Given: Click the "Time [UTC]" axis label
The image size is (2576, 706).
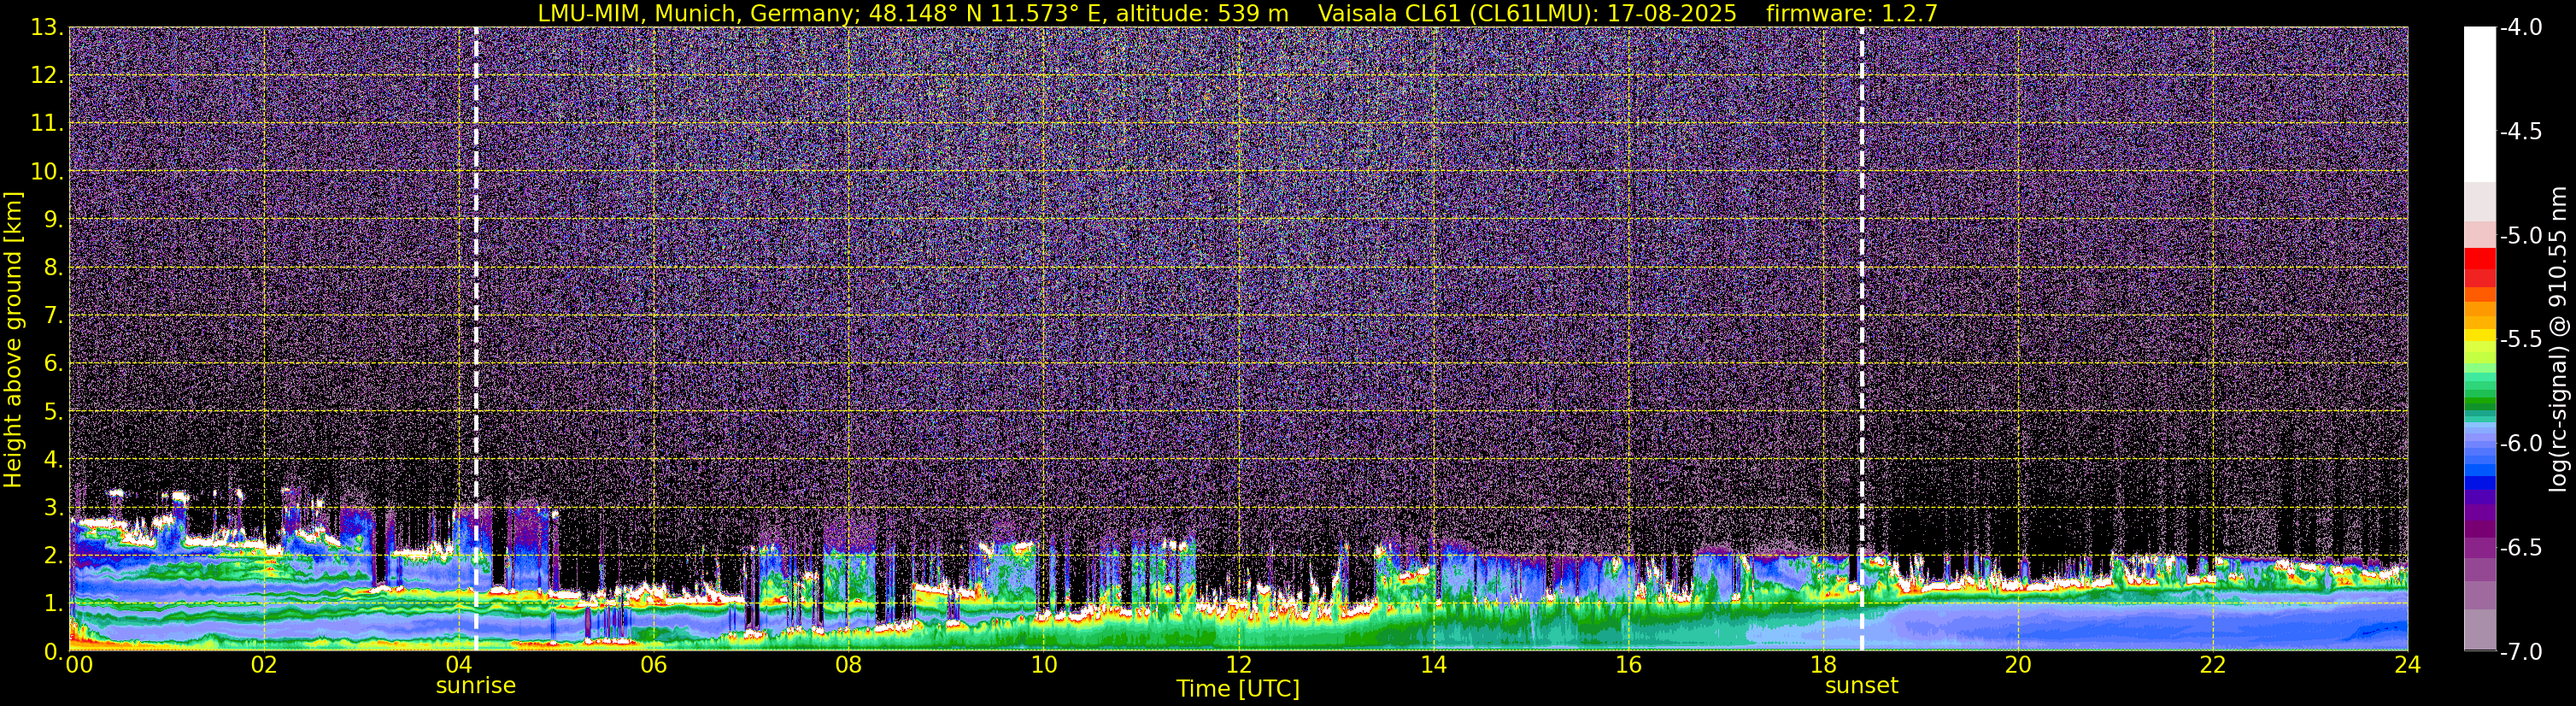Looking at the screenshot, I should (x=1238, y=689).
